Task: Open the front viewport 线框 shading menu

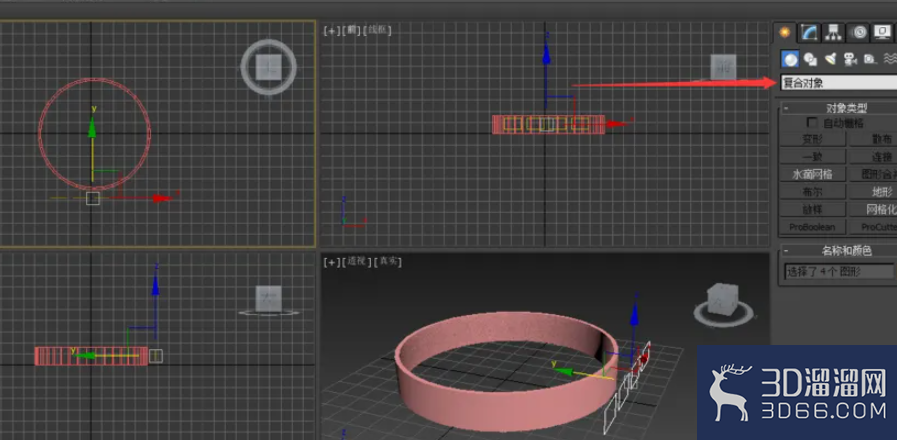Action: (378, 31)
